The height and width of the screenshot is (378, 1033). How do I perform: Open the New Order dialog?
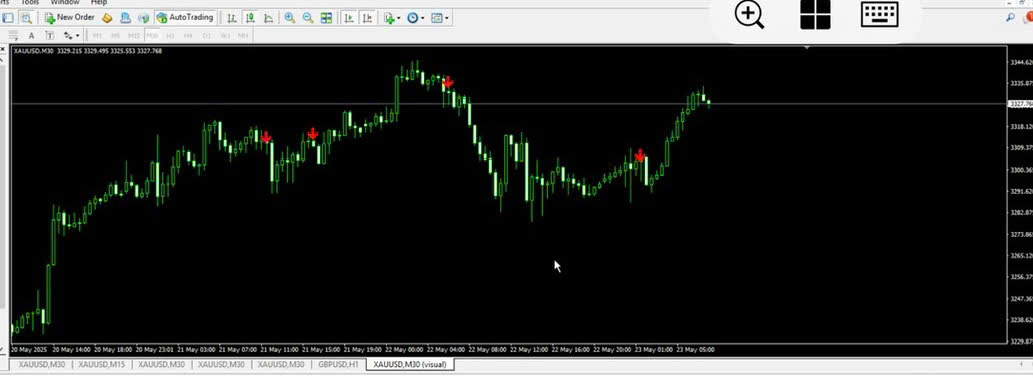coord(70,18)
